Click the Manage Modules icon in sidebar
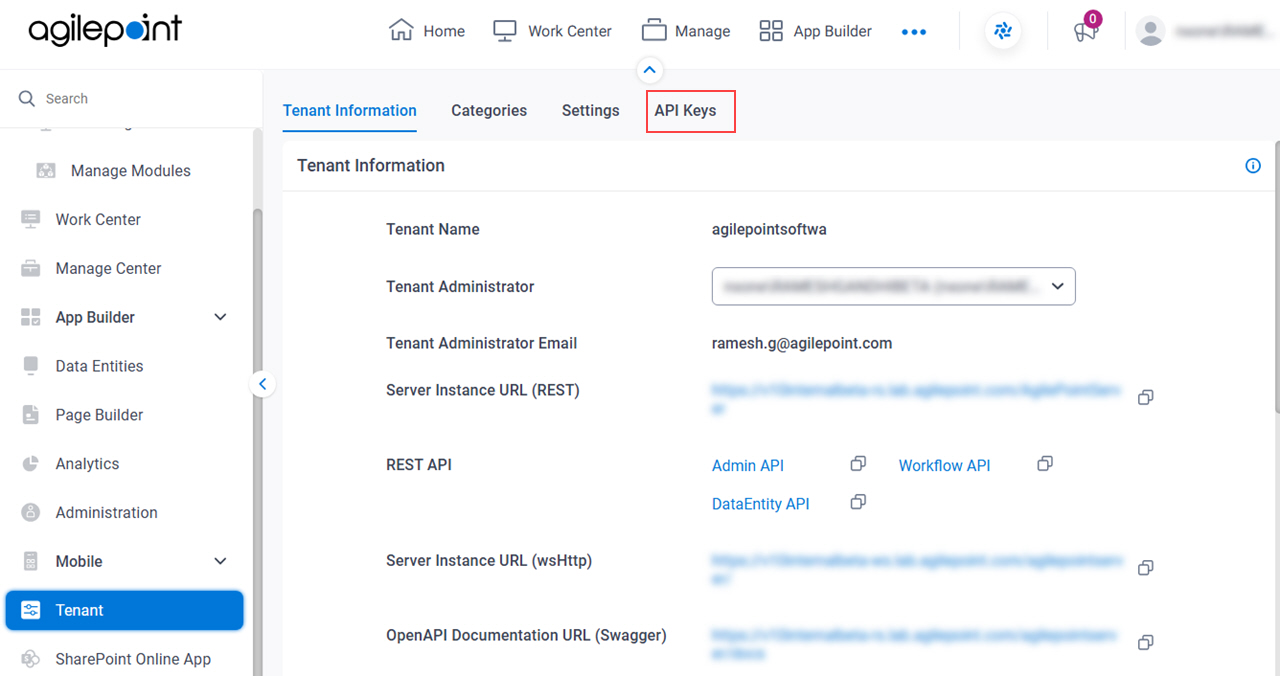 [x=46, y=171]
